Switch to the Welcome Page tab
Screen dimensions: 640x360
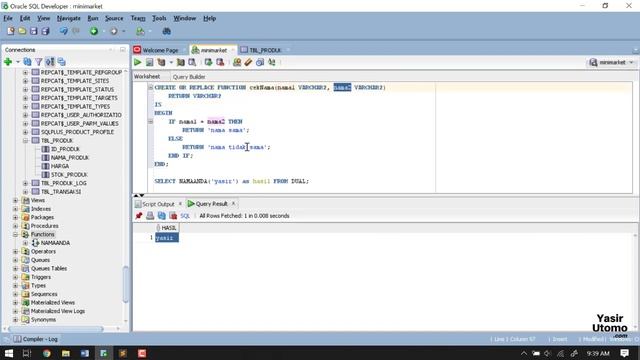(160, 50)
